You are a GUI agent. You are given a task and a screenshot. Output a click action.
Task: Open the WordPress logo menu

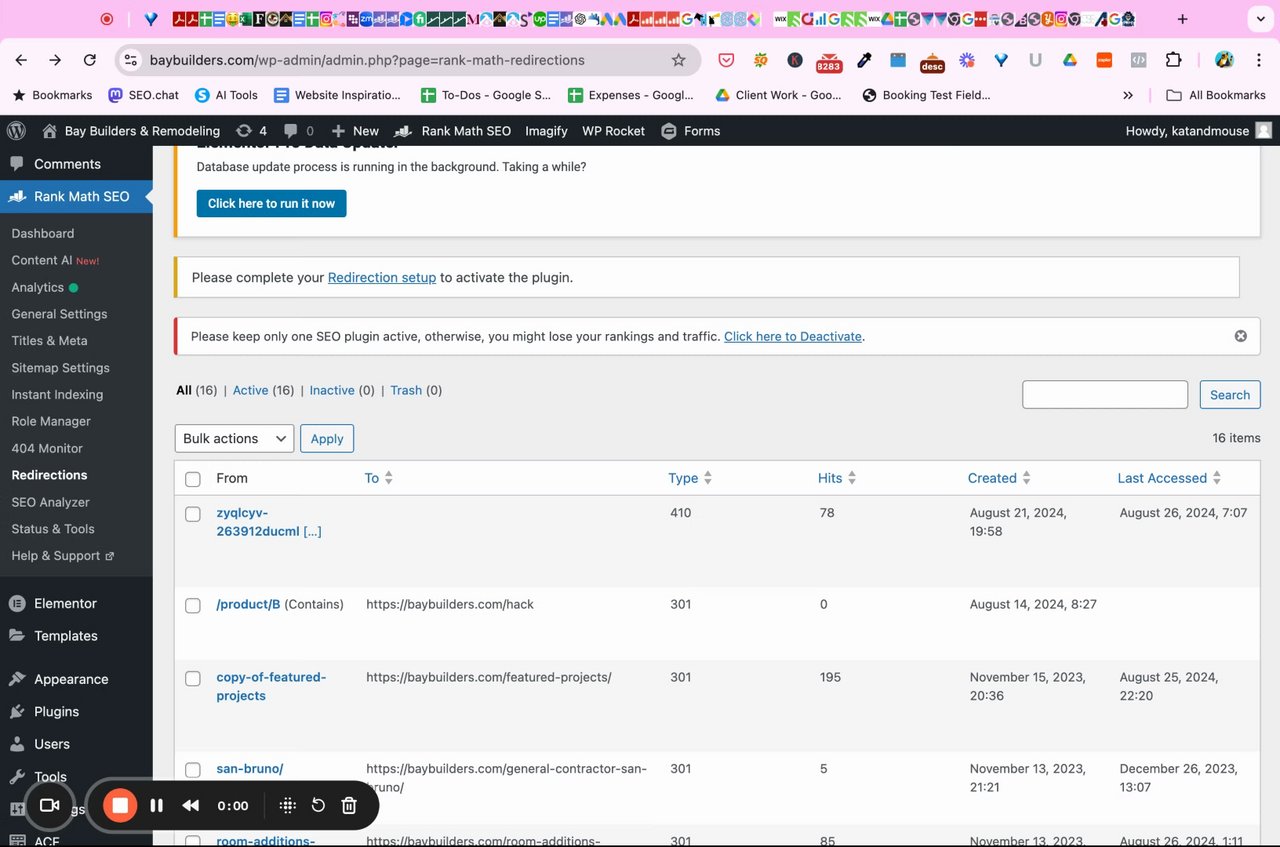(16, 131)
